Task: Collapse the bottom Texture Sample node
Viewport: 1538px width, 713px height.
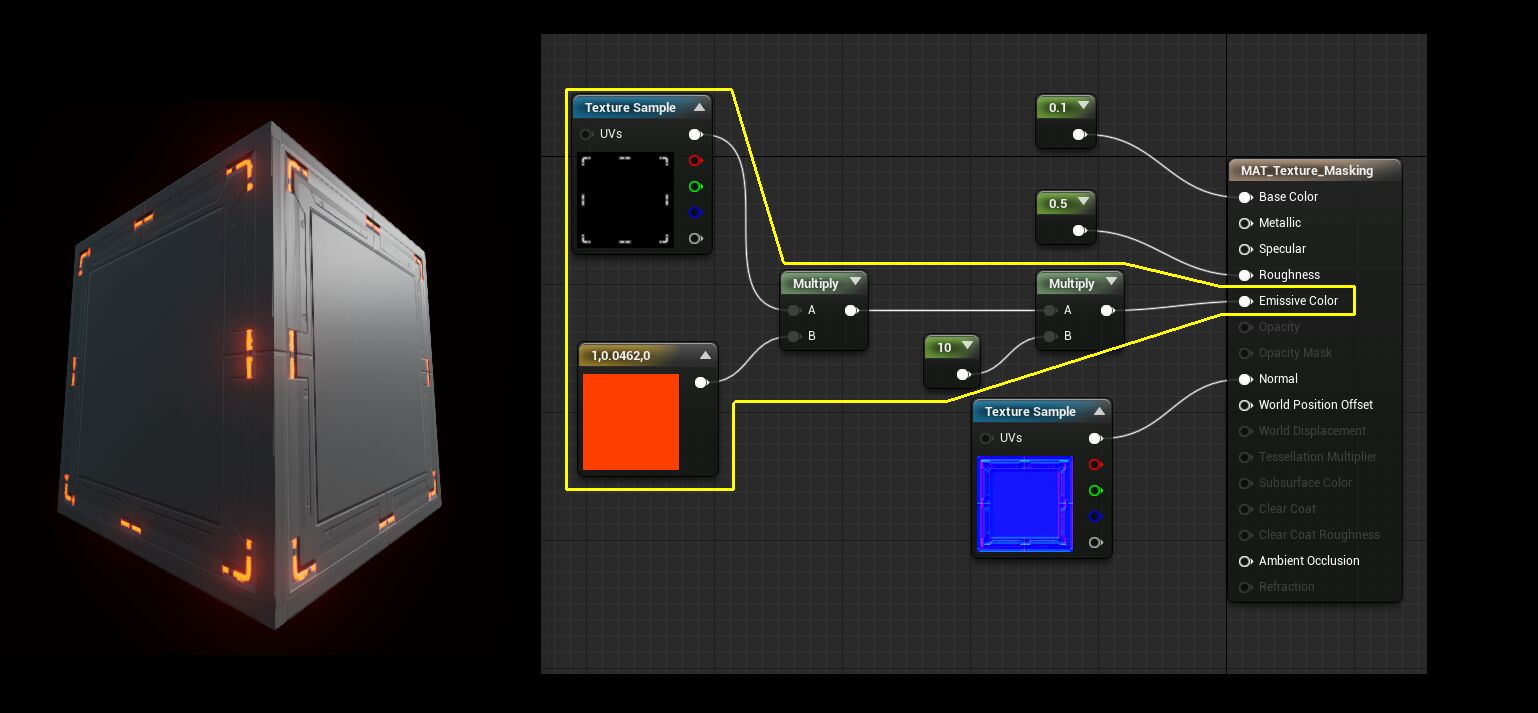Action: [x=1100, y=410]
